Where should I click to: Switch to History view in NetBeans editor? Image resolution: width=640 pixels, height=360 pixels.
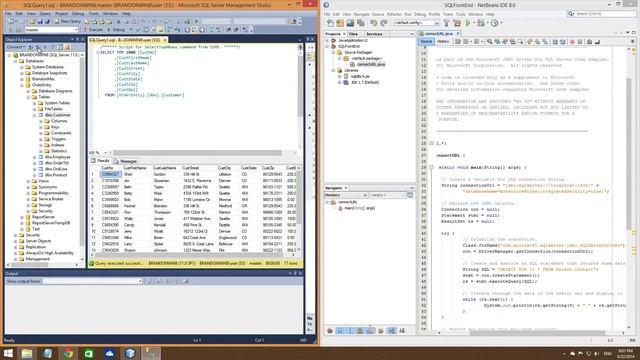pyautogui.click(x=443, y=42)
